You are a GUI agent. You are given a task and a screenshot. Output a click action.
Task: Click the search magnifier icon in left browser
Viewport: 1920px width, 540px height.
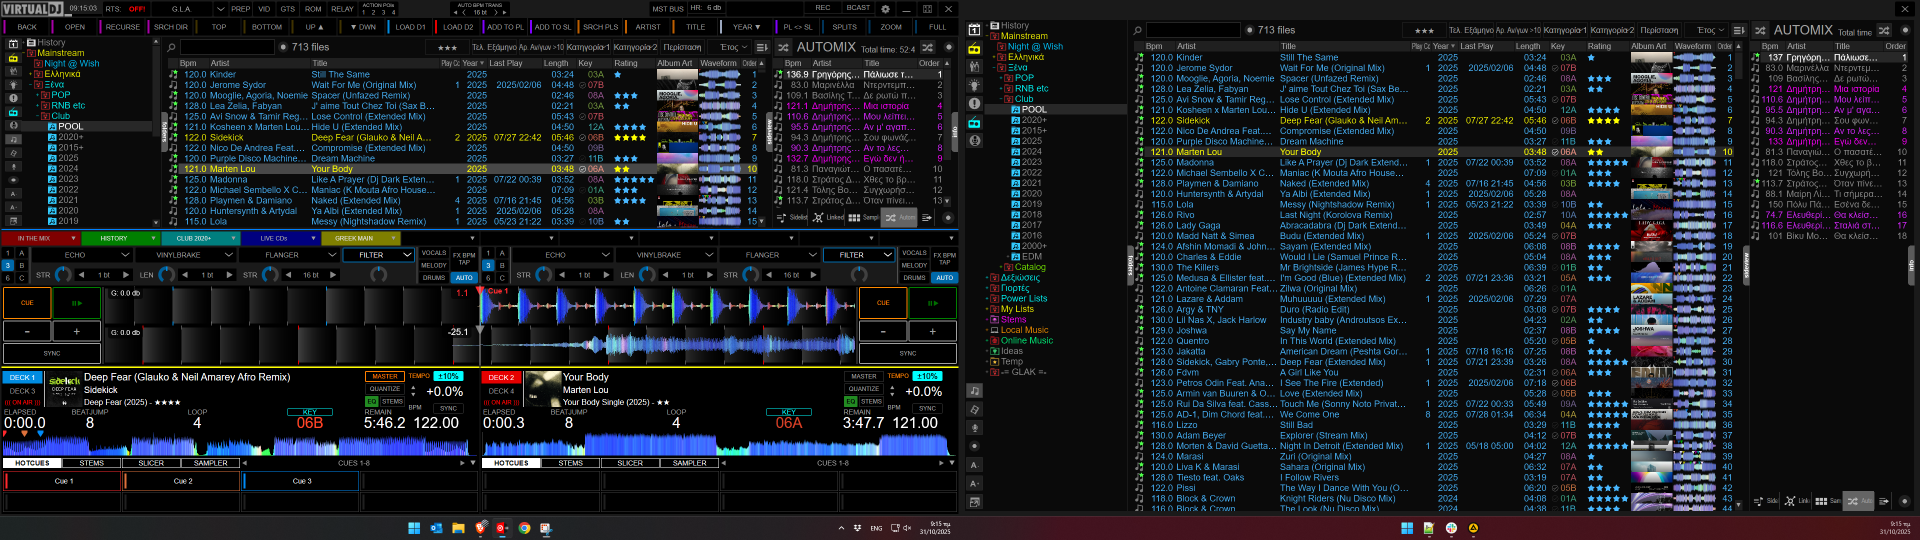[x=171, y=47]
